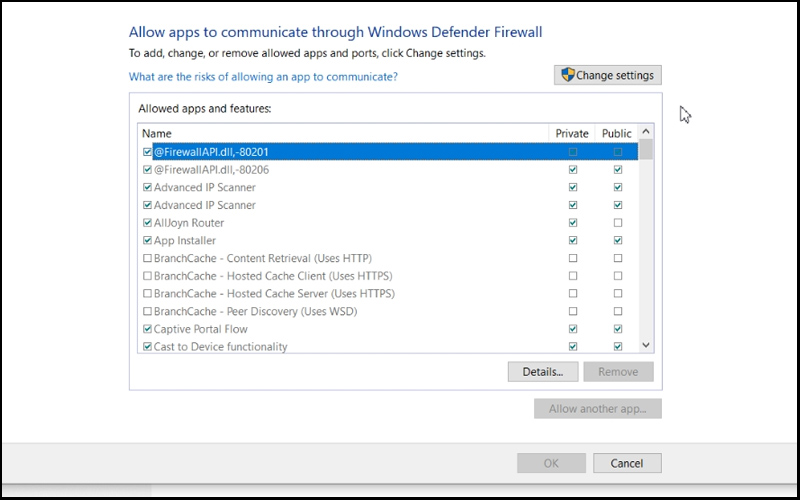Click the Remove button
The image size is (800, 500).
pos(618,372)
